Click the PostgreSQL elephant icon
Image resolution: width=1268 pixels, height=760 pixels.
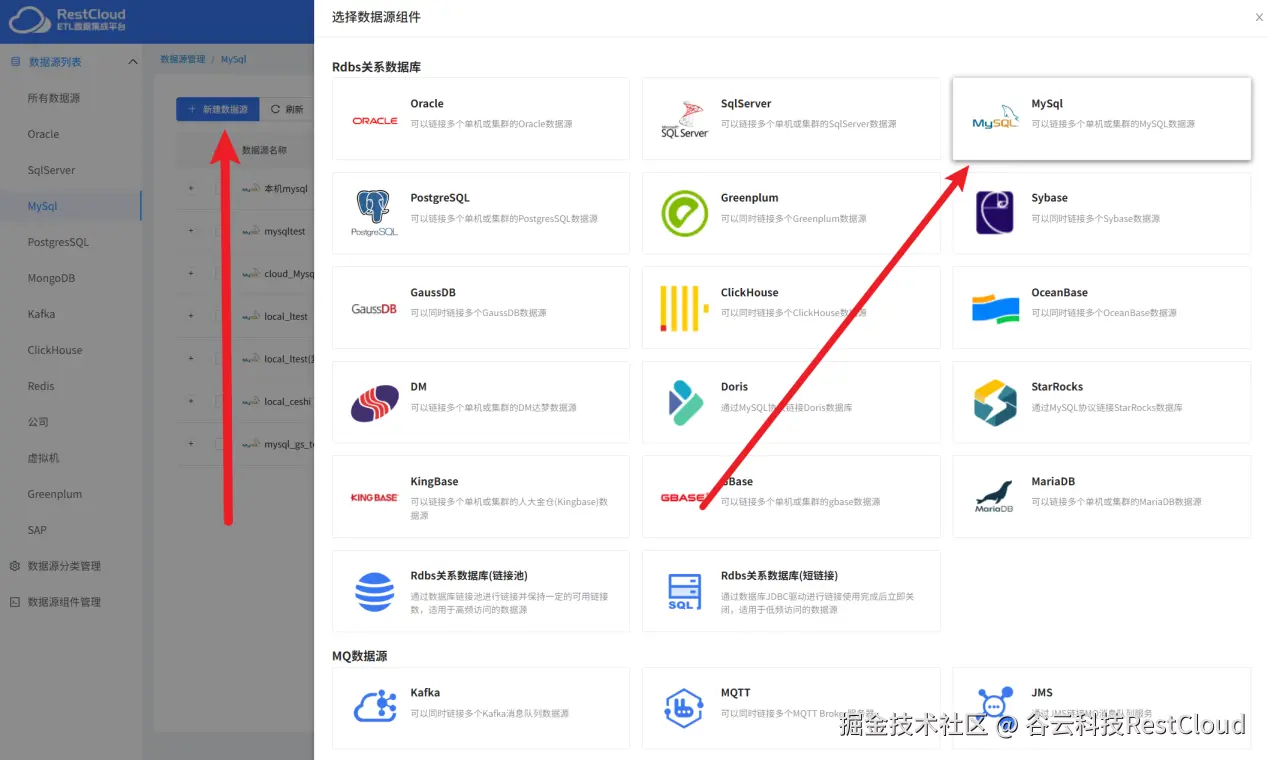(375, 213)
